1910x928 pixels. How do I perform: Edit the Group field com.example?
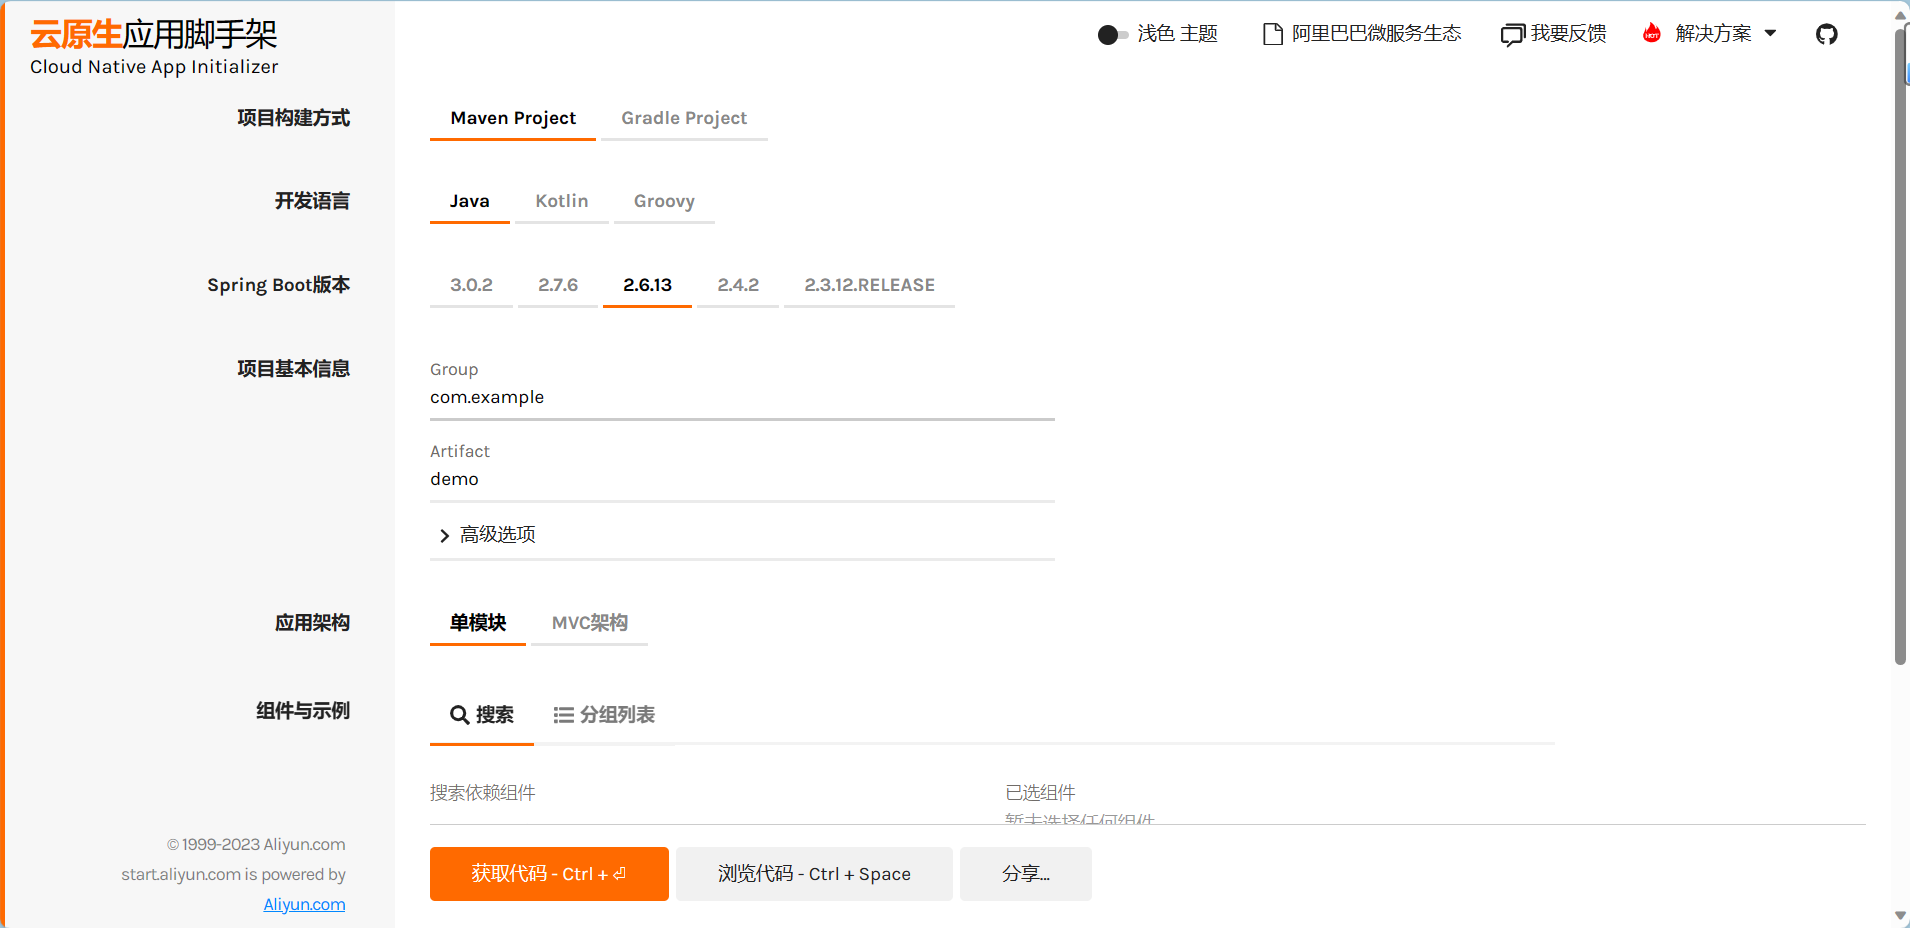coord(742,397)
